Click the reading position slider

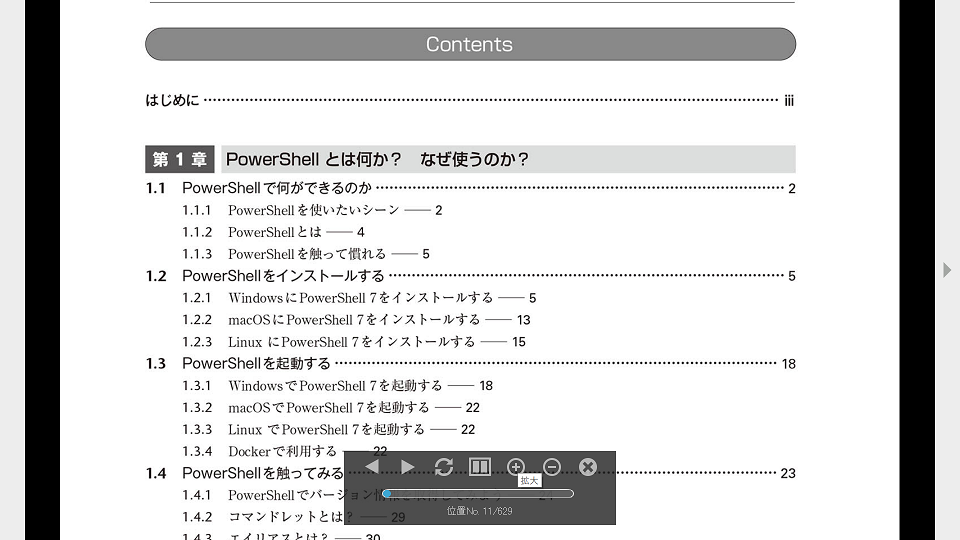coord(478,493)
